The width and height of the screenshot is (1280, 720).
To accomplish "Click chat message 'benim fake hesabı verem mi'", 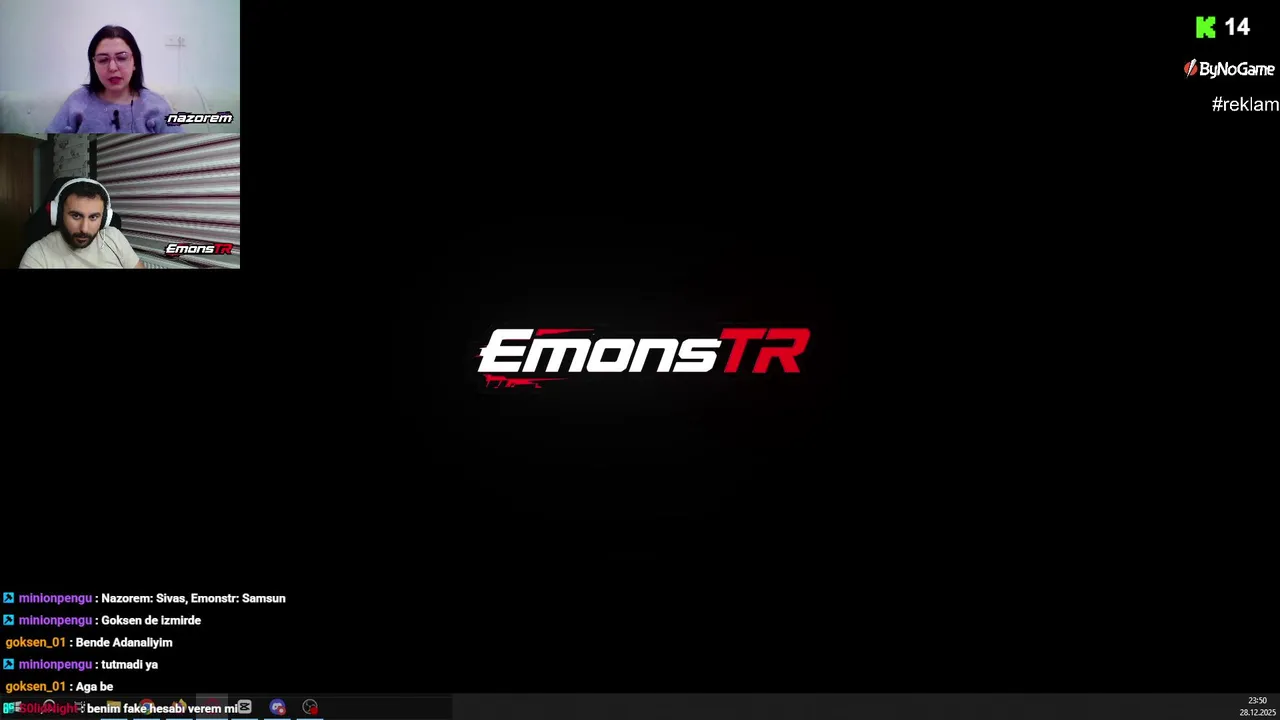I will click(x=162, y=708).
